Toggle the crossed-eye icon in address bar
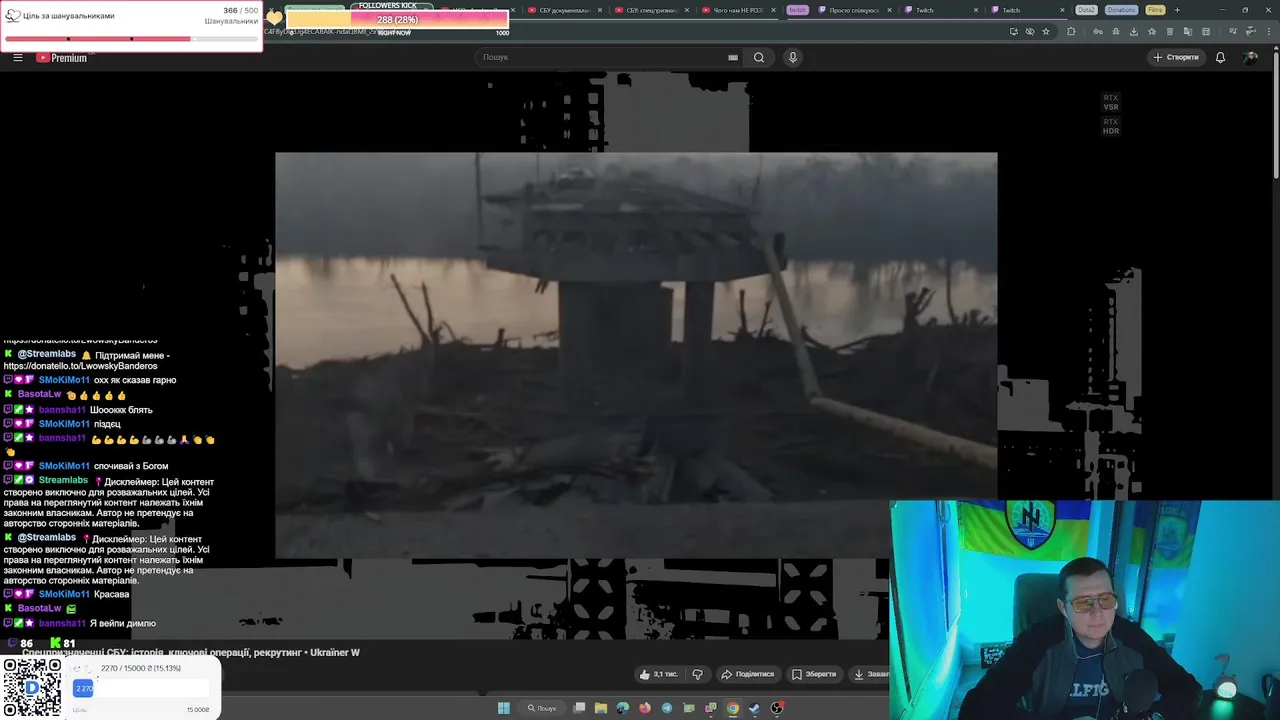The image size is (1280, 720). [1030, 31]
